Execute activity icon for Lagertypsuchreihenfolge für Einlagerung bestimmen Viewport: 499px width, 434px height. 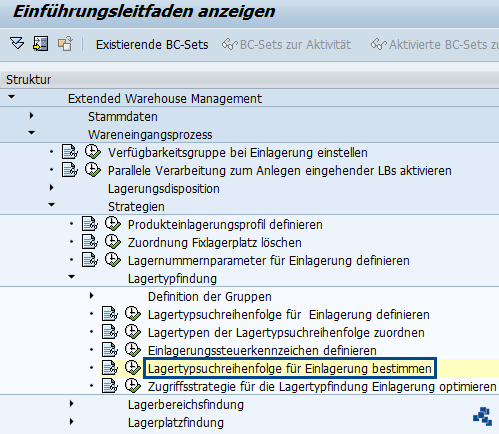(133, 368)
